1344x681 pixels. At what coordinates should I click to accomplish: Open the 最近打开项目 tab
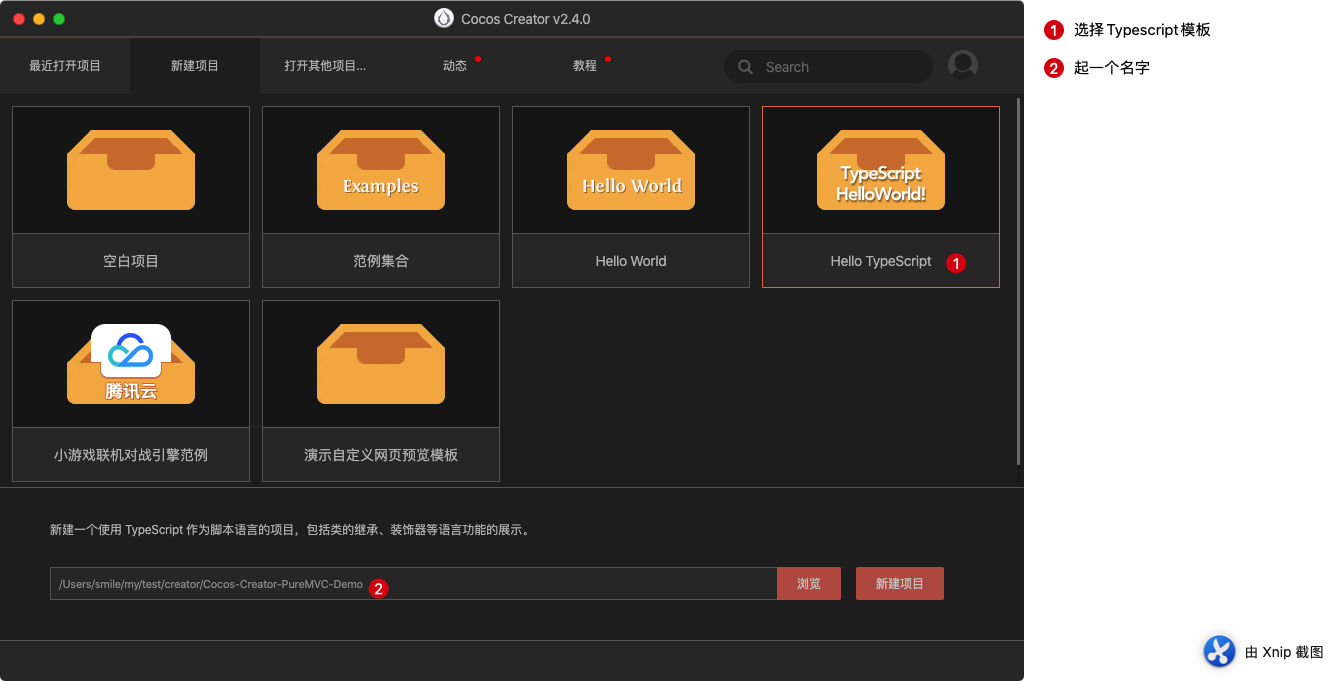pyautogui.click(x=65, y=66)
